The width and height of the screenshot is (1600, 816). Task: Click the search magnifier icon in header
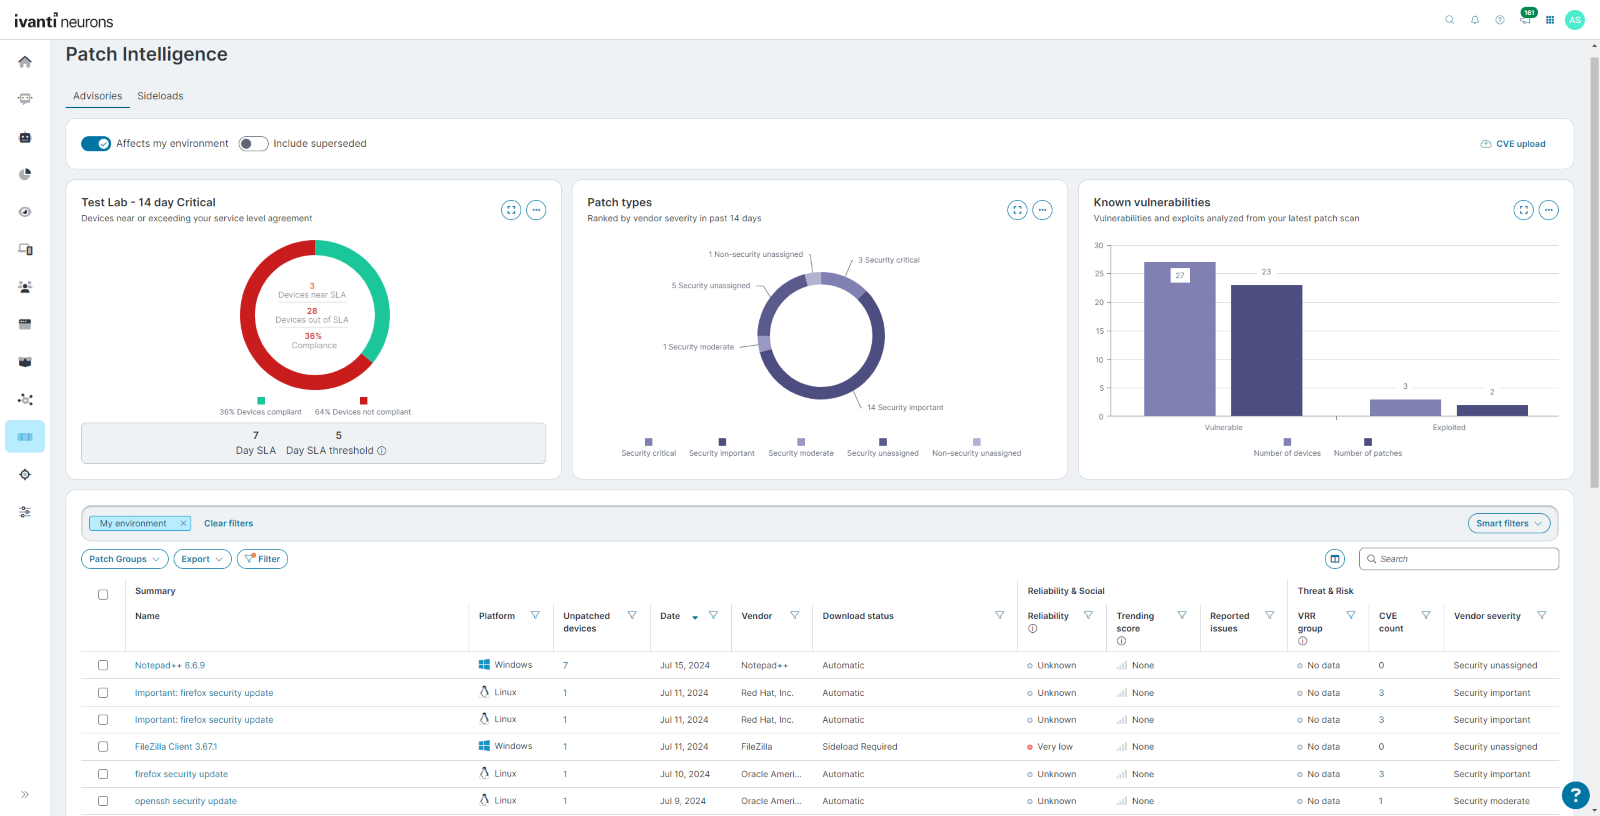(x=1449, y=20)
